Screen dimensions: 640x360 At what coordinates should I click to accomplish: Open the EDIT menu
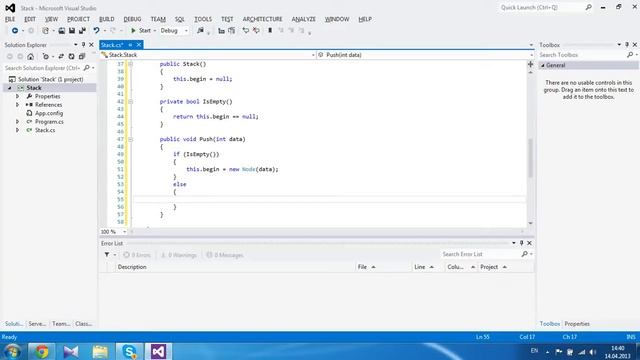pos(30,19)
